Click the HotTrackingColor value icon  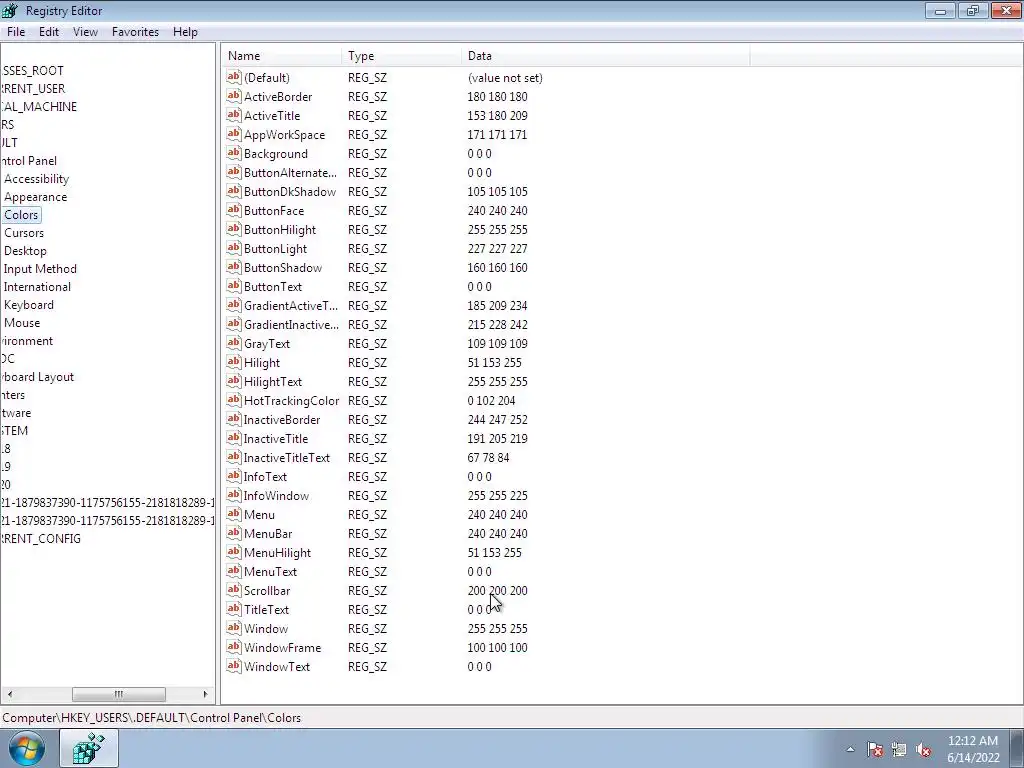click(x=234, y=399)
